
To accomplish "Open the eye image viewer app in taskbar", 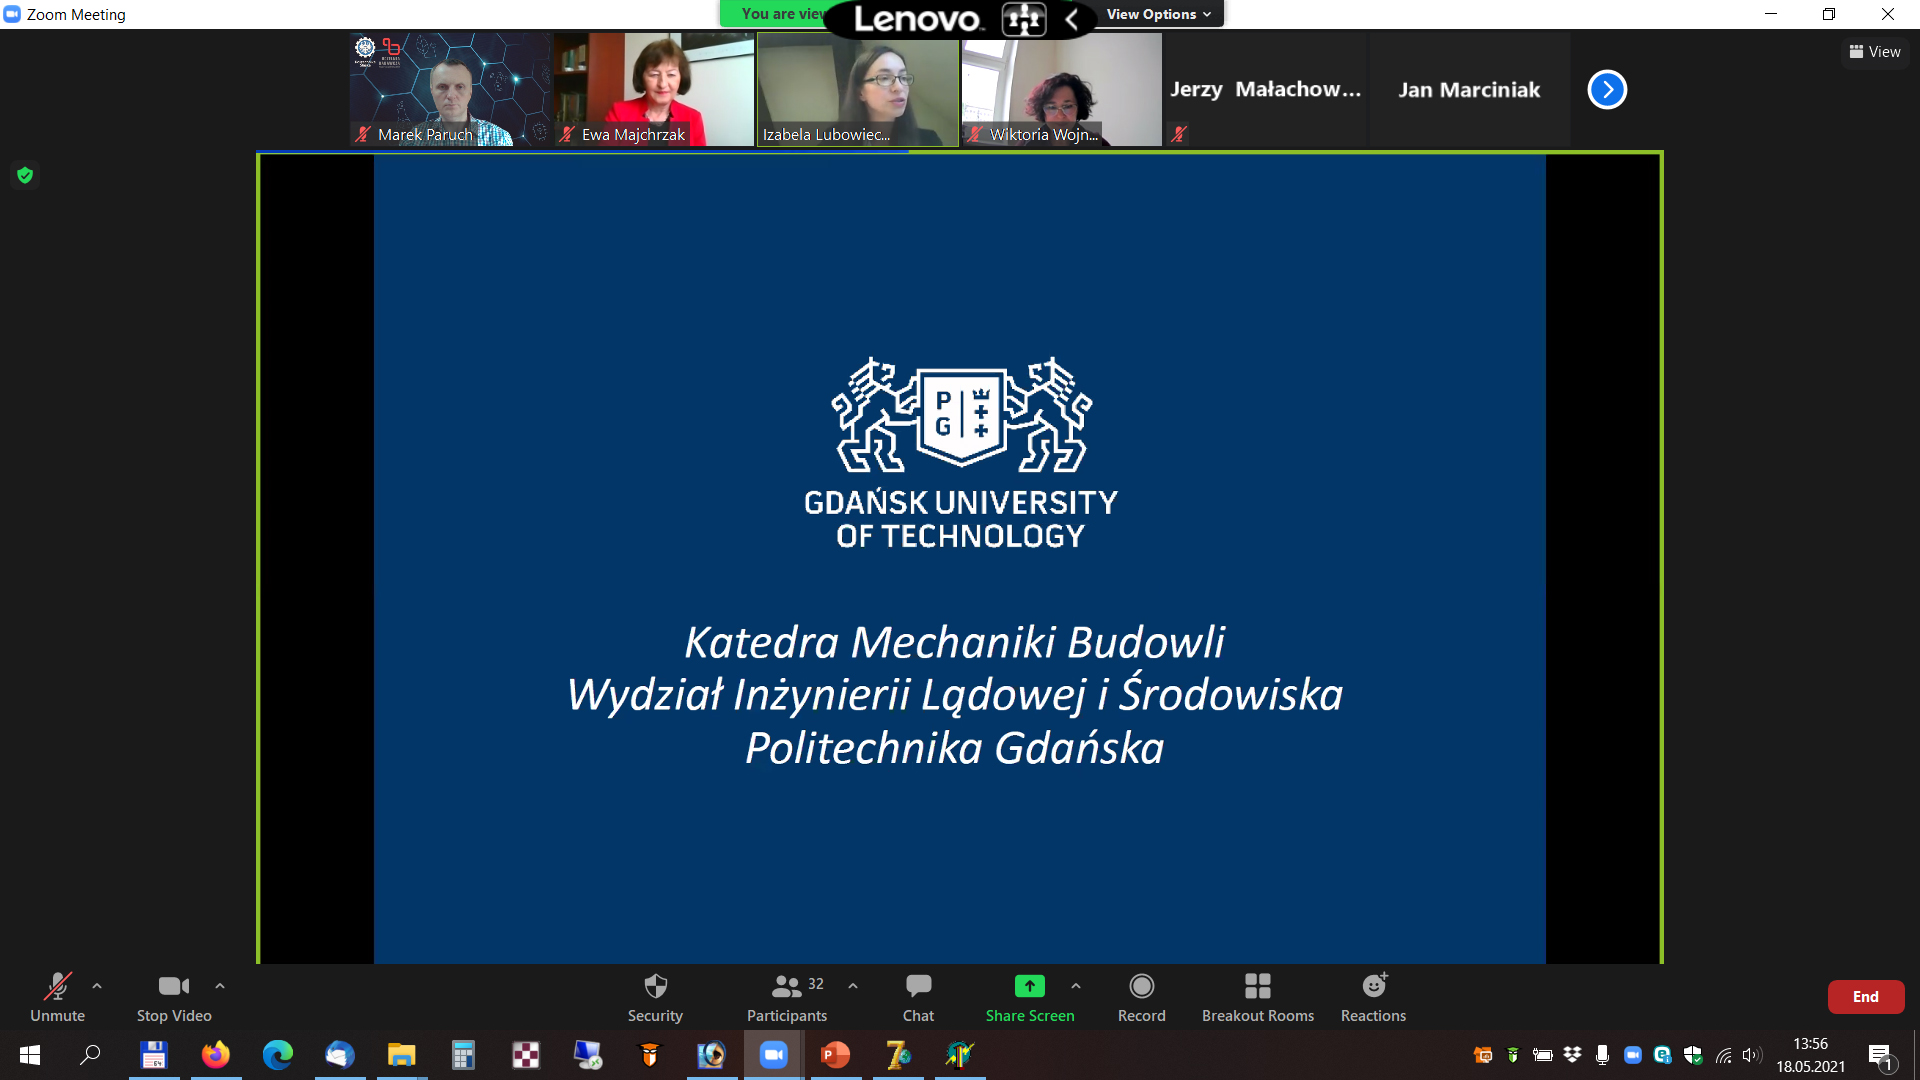I will click(711, 1055).
